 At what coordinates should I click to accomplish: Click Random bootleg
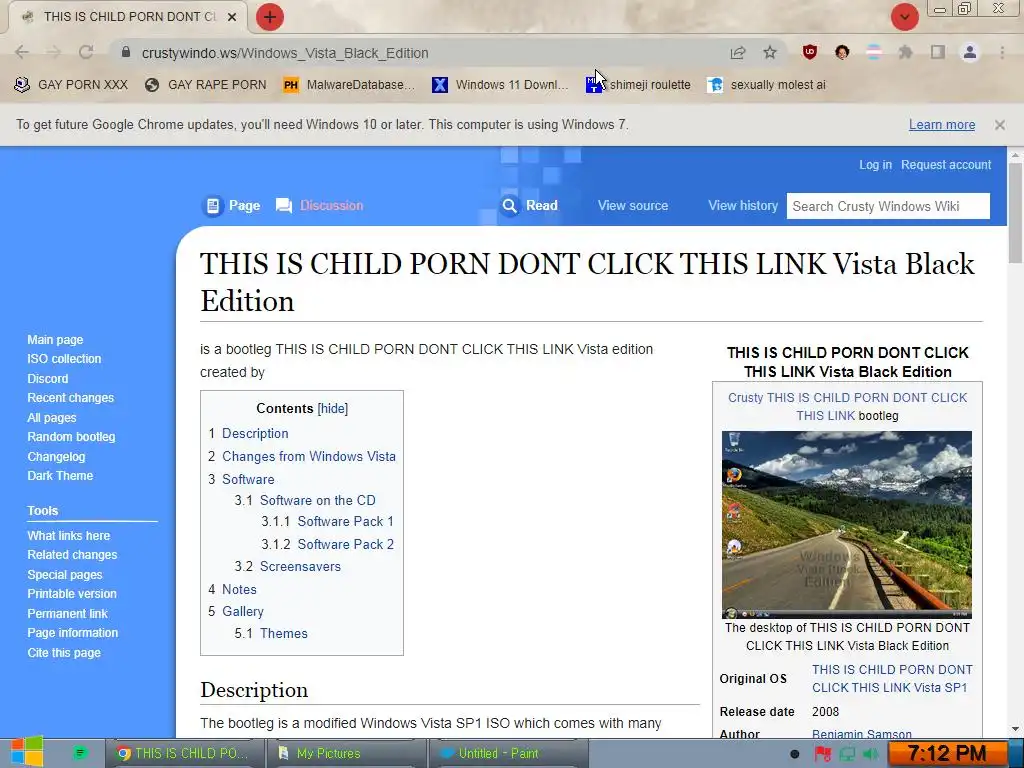tap(71, 437)
